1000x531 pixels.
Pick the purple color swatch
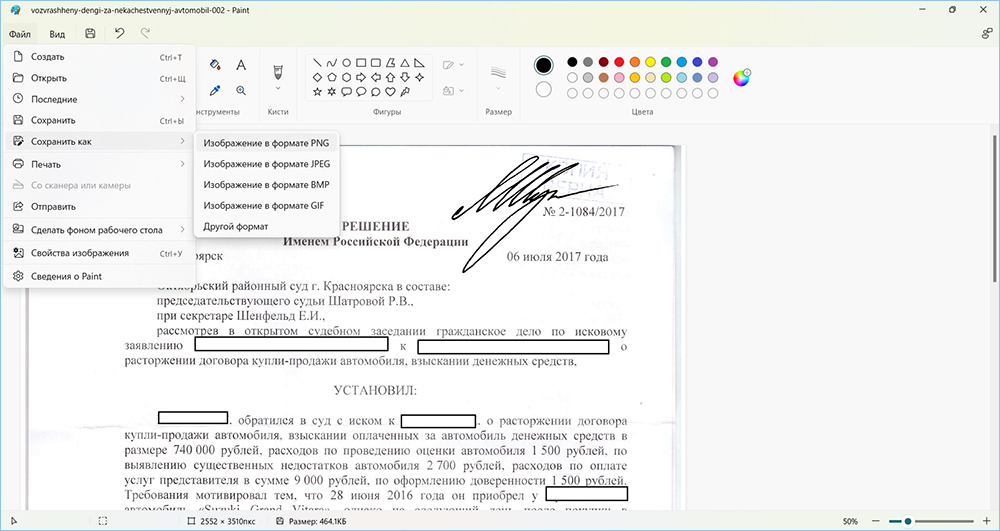pos(713,62)
